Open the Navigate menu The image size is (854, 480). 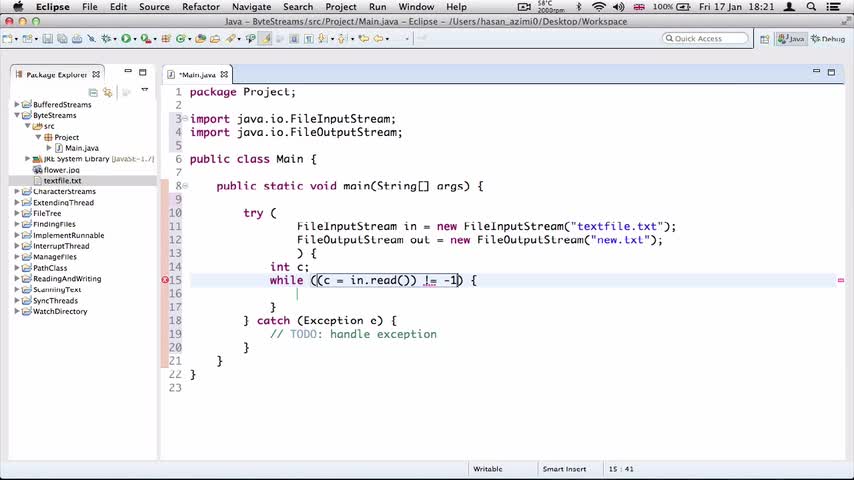(x=251, y=7)
